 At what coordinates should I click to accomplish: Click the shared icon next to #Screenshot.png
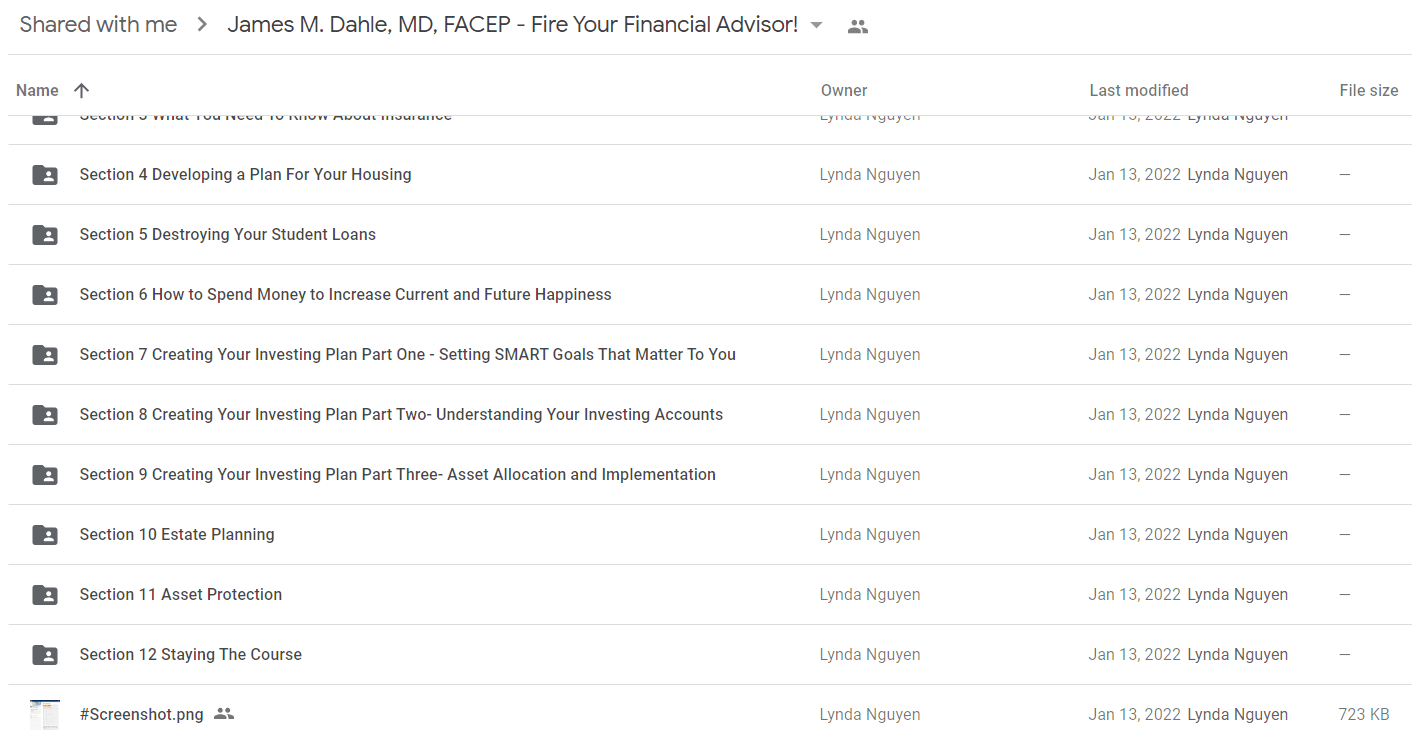[224, 714]
